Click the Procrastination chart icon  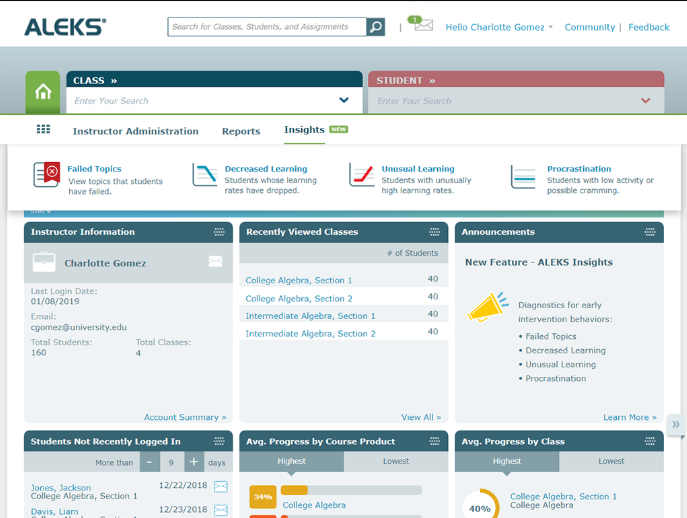pos(523,177)
